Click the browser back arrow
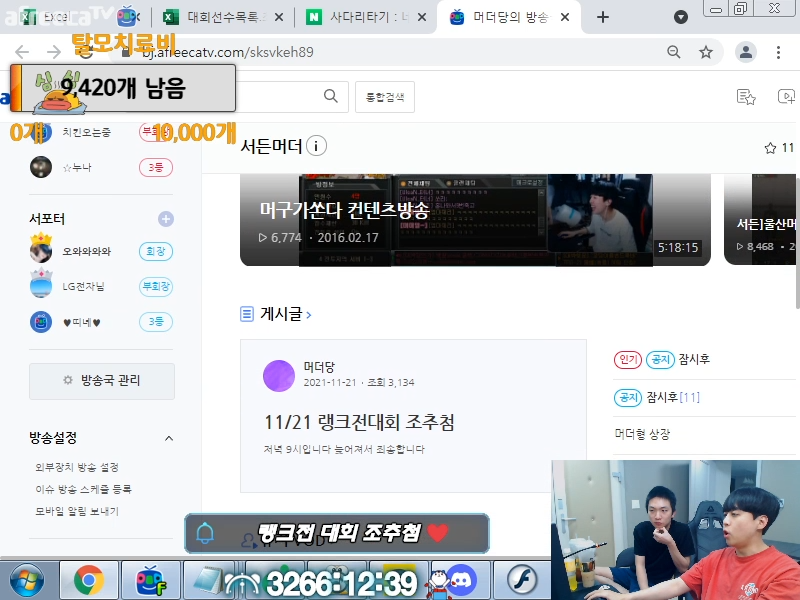Image resolution: width=800 pixels, height=600 pixels. [22, 52]
